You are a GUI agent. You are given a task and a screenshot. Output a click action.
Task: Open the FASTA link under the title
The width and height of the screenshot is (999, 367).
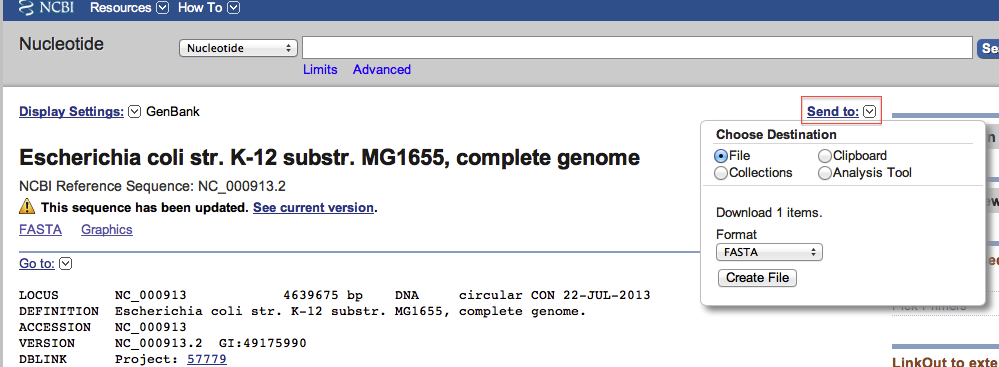click(x=40, y=230)
